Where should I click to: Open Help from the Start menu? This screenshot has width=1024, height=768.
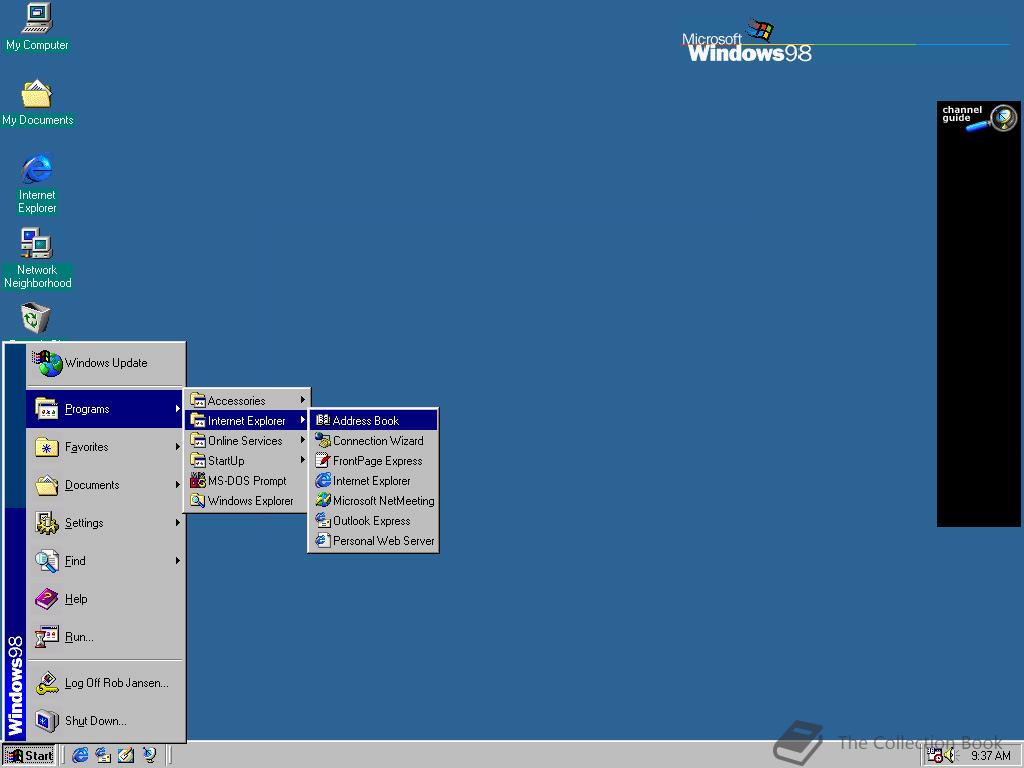104,599
